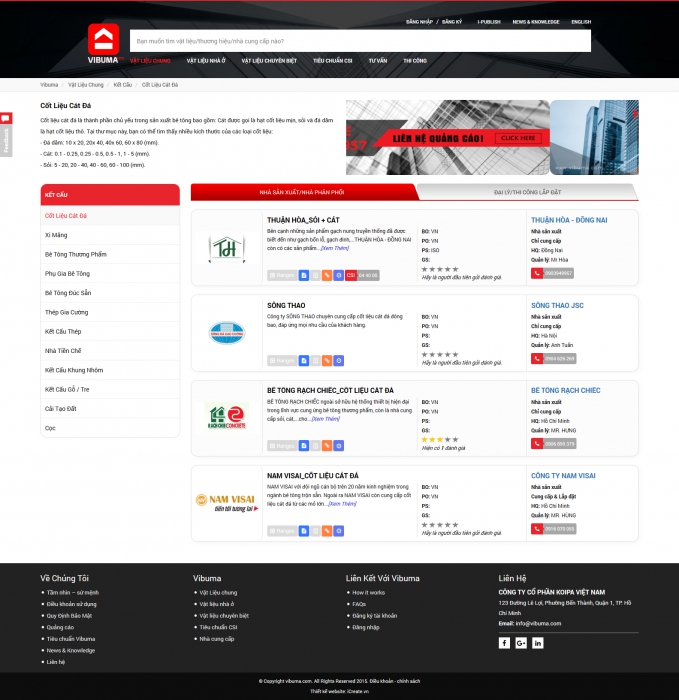The image size is (679, 700).
Task: Open blue document icon in Nam Visai card
Action: tap(304, 531)
